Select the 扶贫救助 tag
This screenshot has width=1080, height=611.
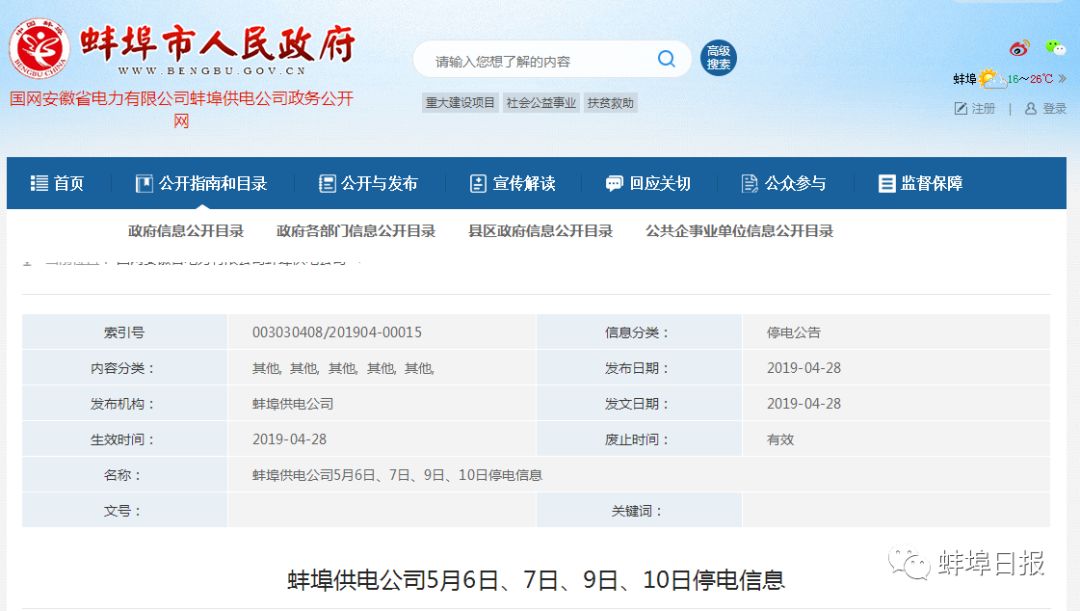(610, 103)
